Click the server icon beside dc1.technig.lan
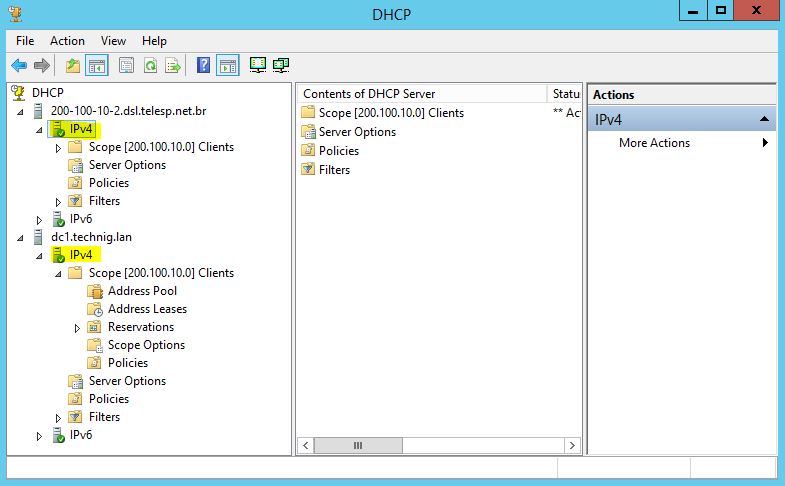785x486 pixels. [38, 237]
